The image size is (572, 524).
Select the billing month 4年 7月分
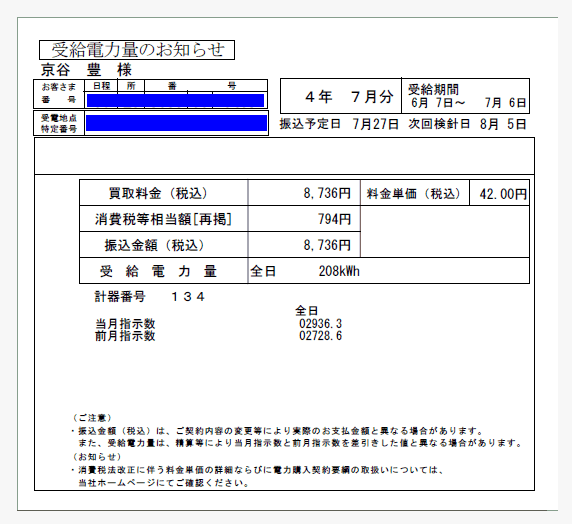349,97
